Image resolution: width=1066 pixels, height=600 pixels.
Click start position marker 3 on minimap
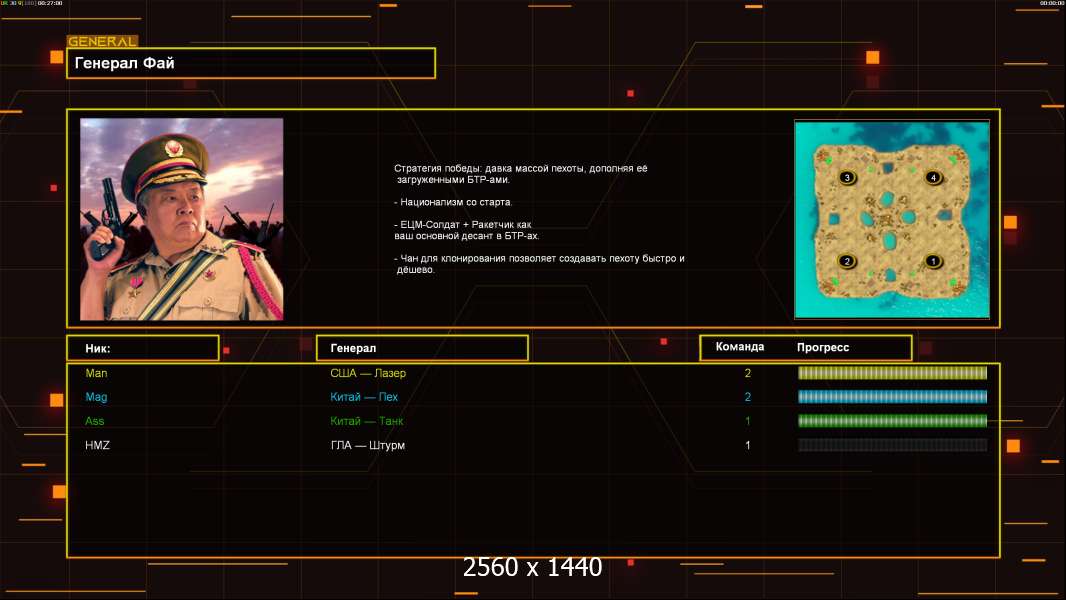click(847, 177)
